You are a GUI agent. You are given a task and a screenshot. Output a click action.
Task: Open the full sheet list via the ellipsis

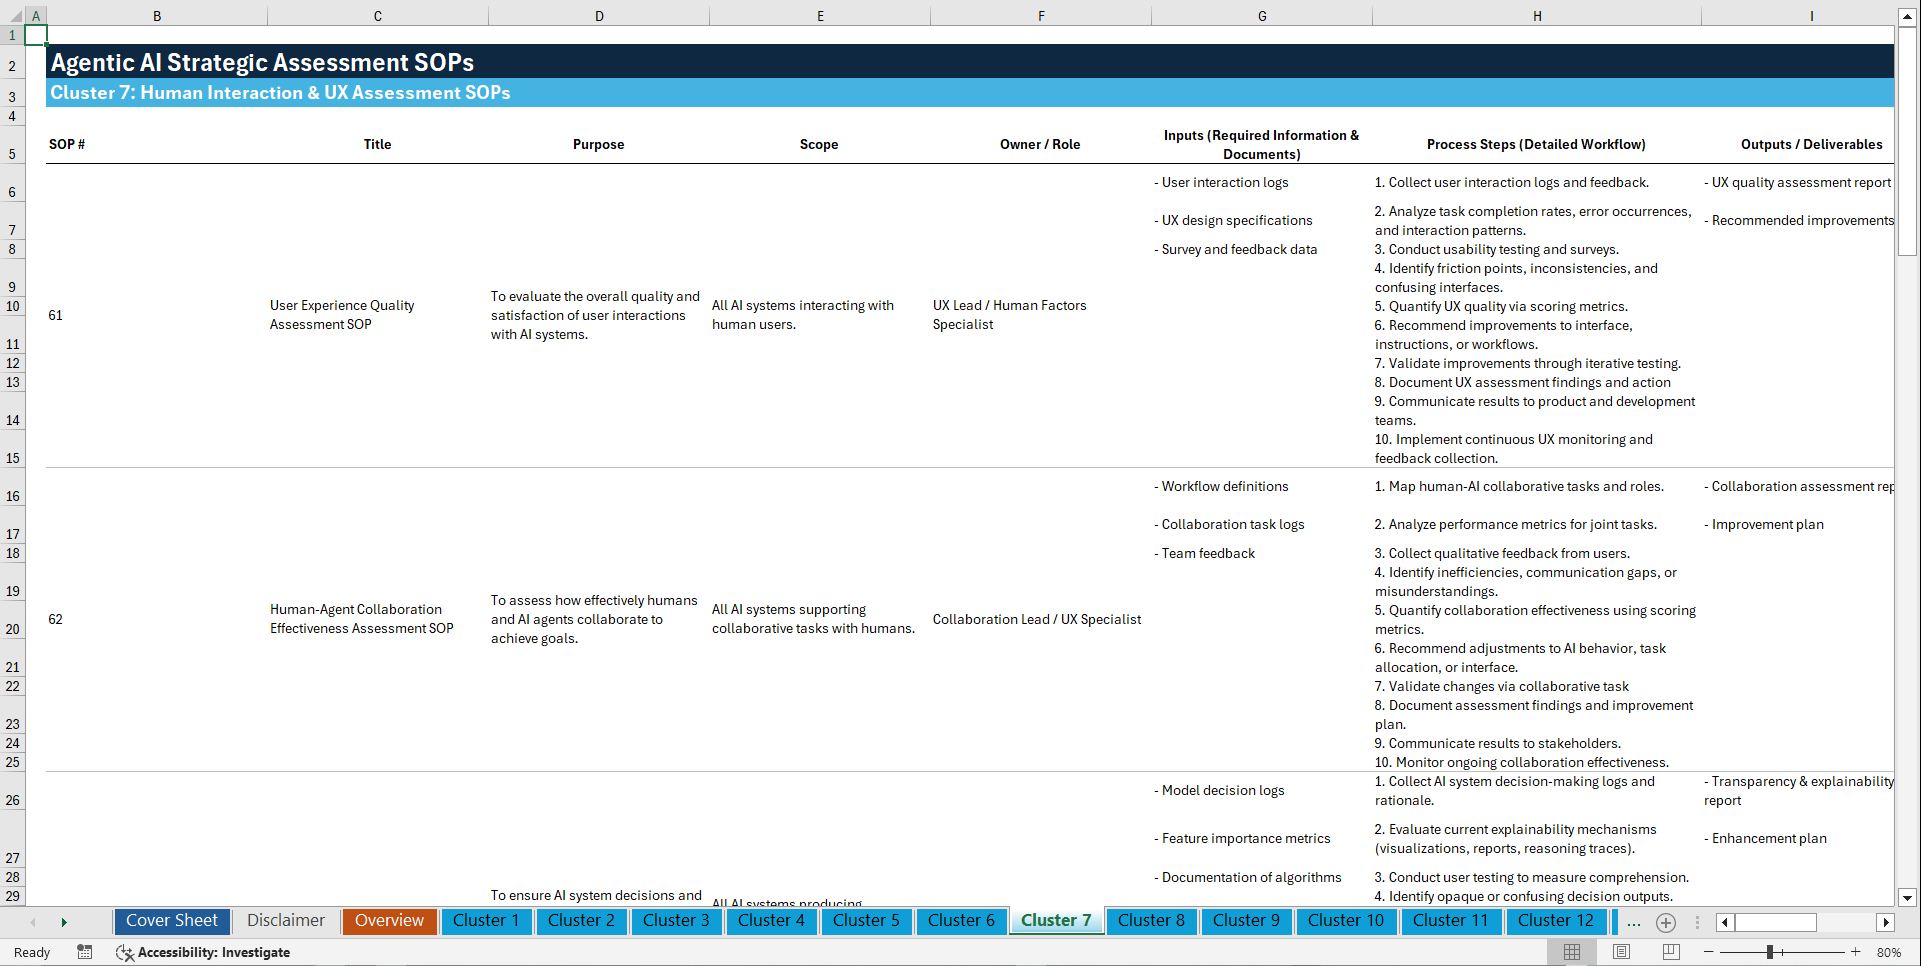click(x=1634, y=922)
